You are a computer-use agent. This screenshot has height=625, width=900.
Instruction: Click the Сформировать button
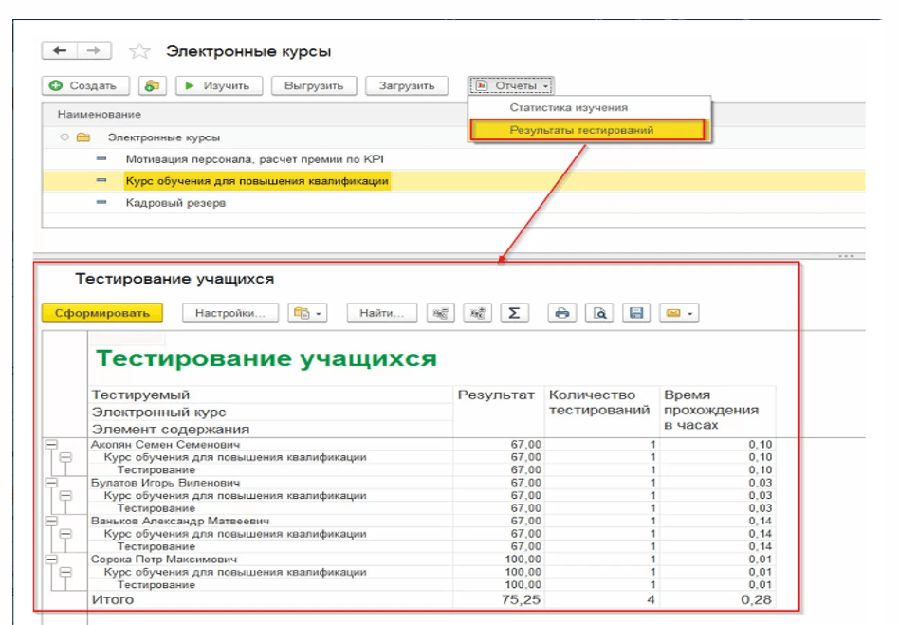tap(102, 313)
